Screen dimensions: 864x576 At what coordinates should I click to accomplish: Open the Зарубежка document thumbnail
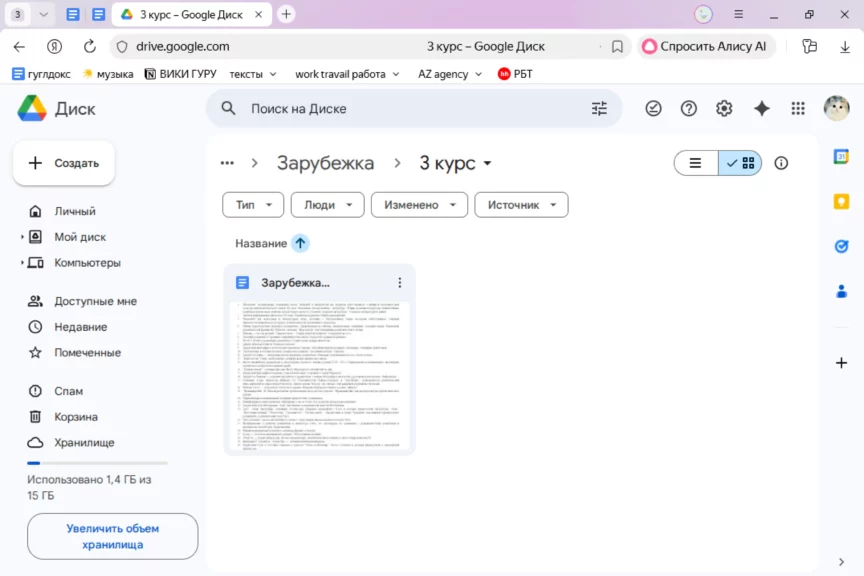(x=318, y=375)
